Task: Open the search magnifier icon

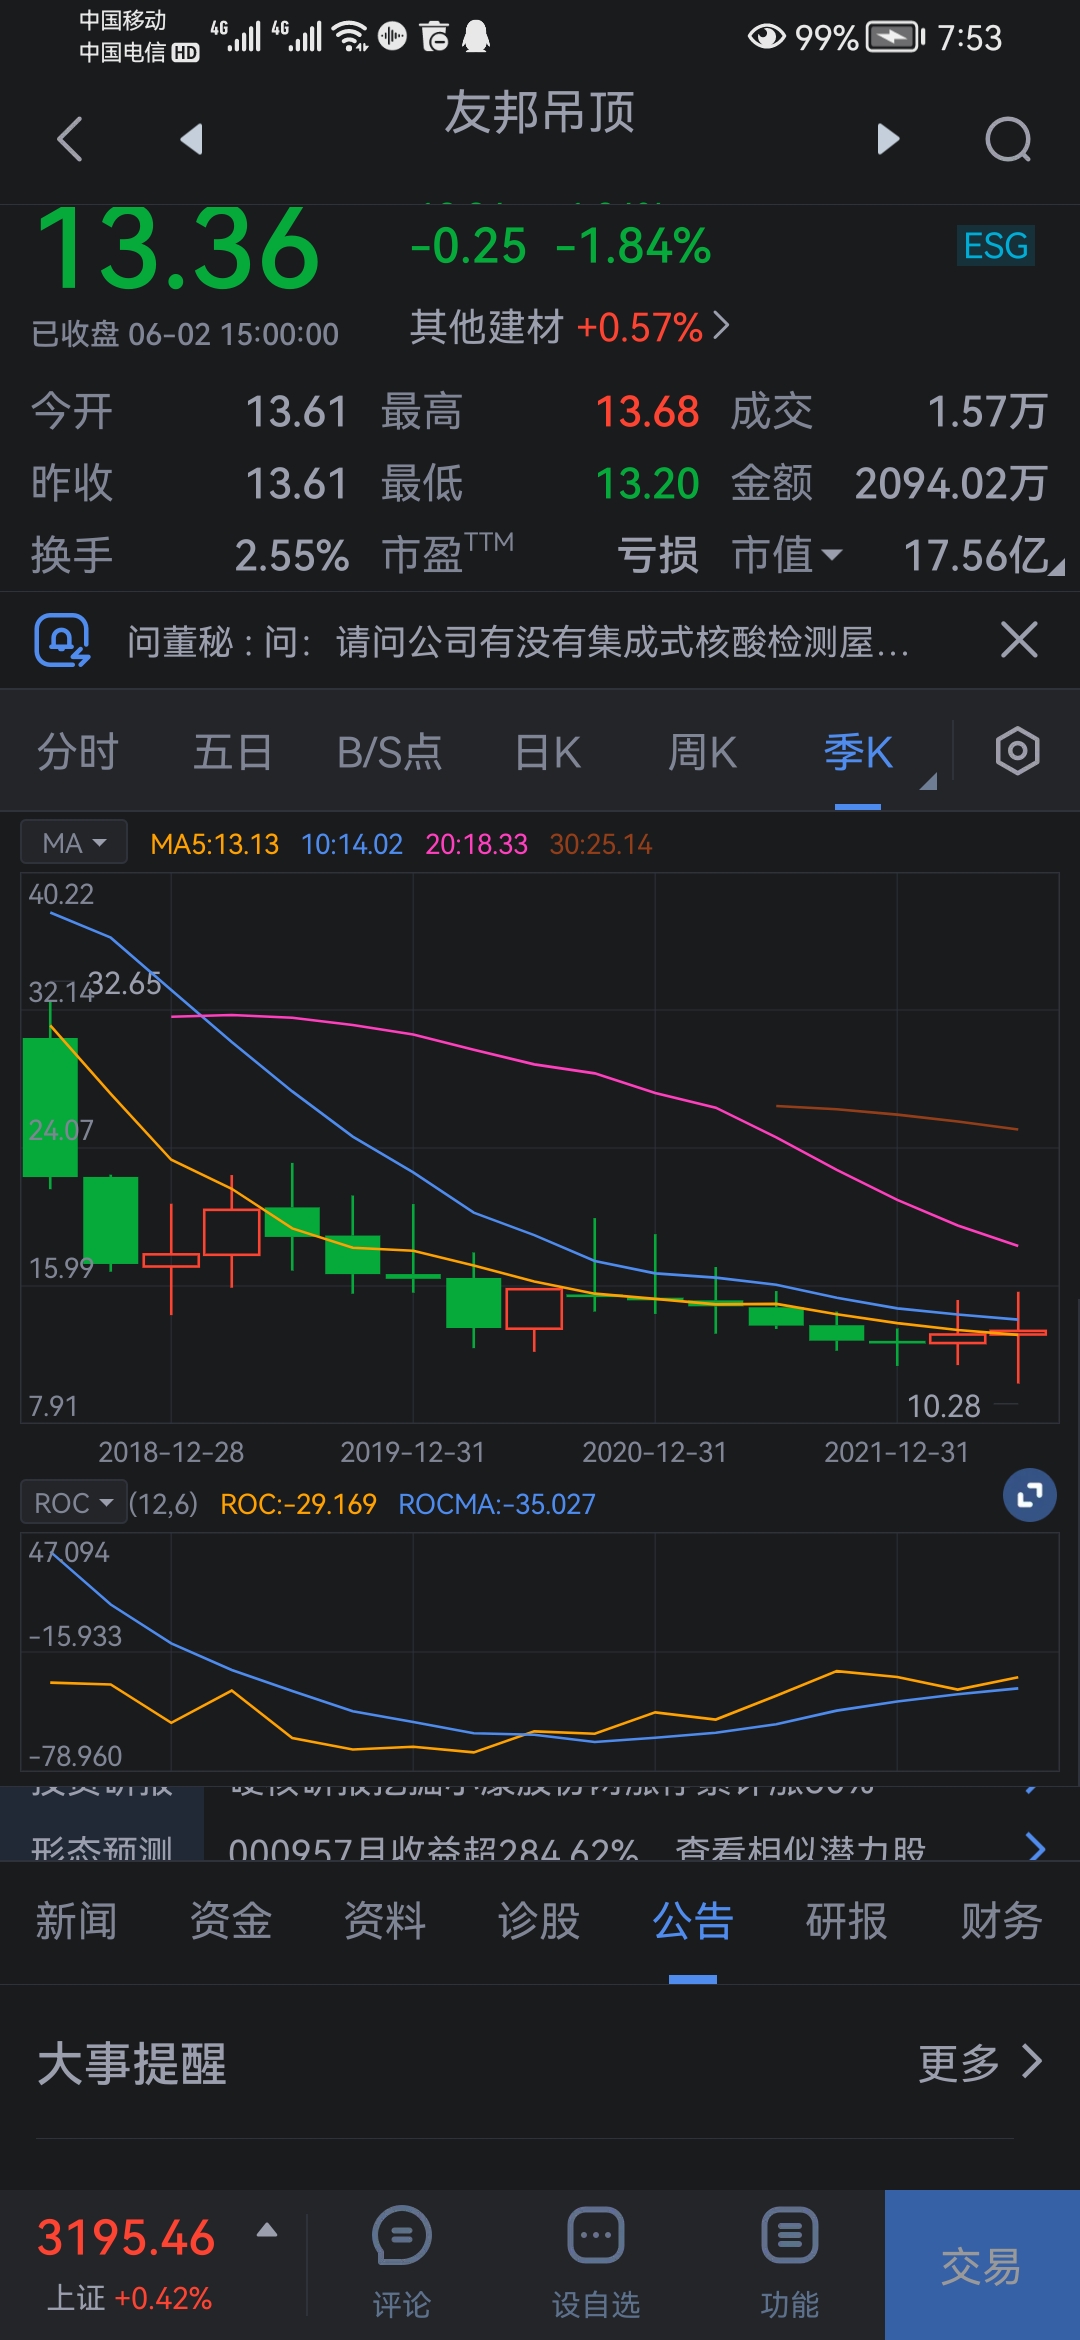Action: tap(1008, 139)
